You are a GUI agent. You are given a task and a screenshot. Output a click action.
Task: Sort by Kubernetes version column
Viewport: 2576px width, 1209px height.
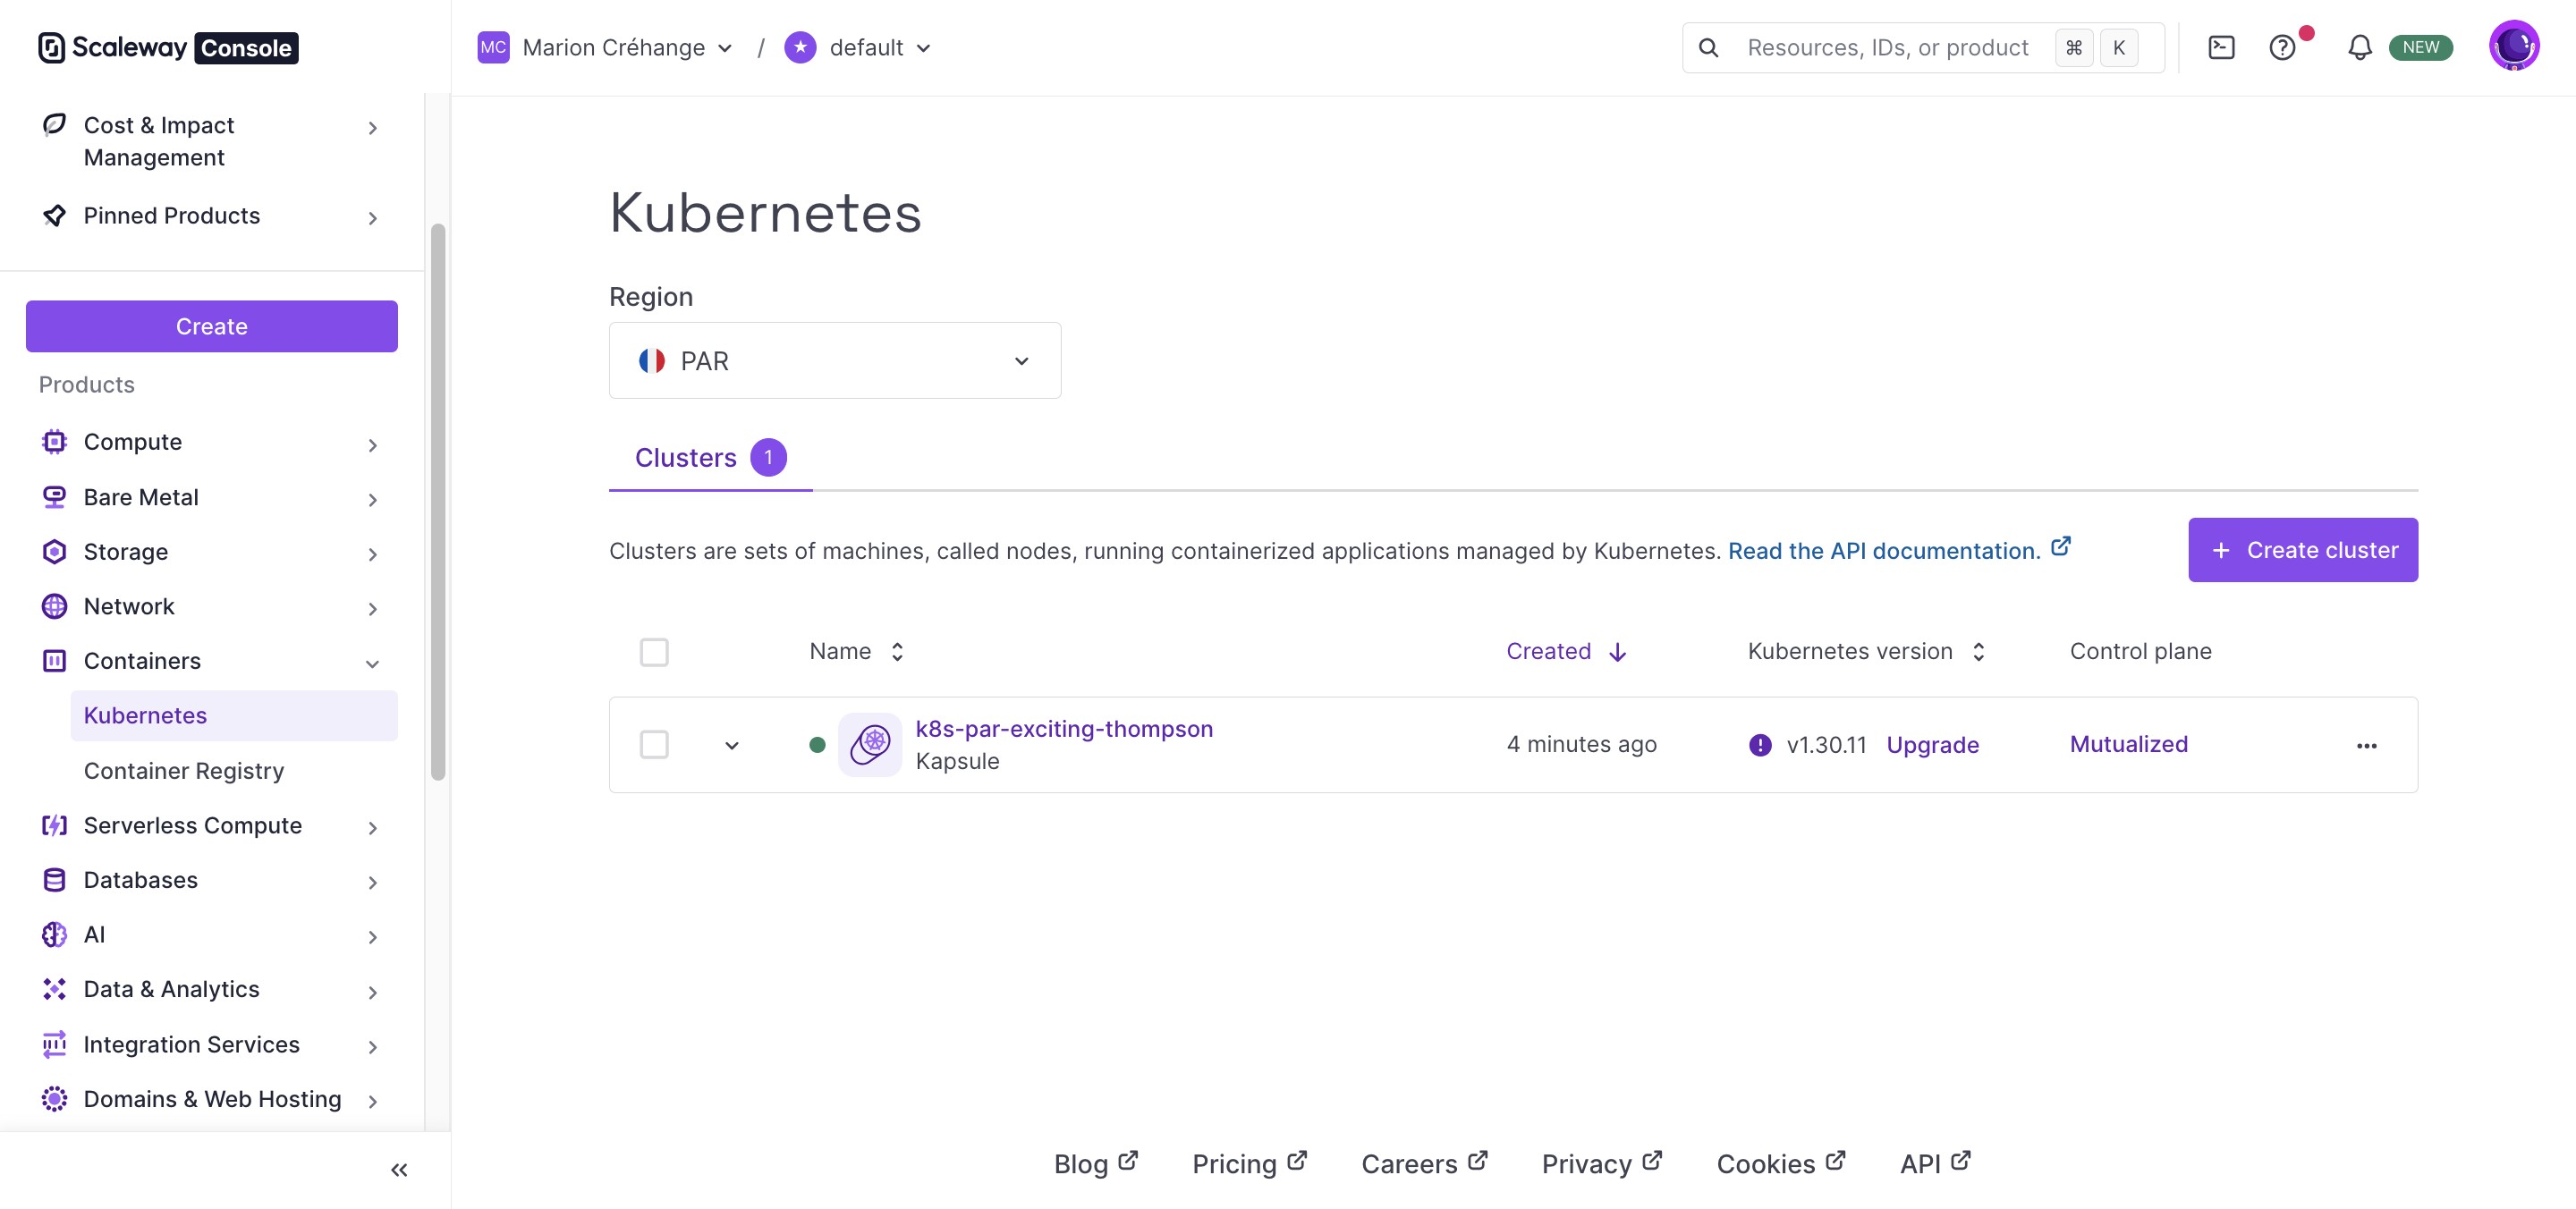[x=1866, y=652]
